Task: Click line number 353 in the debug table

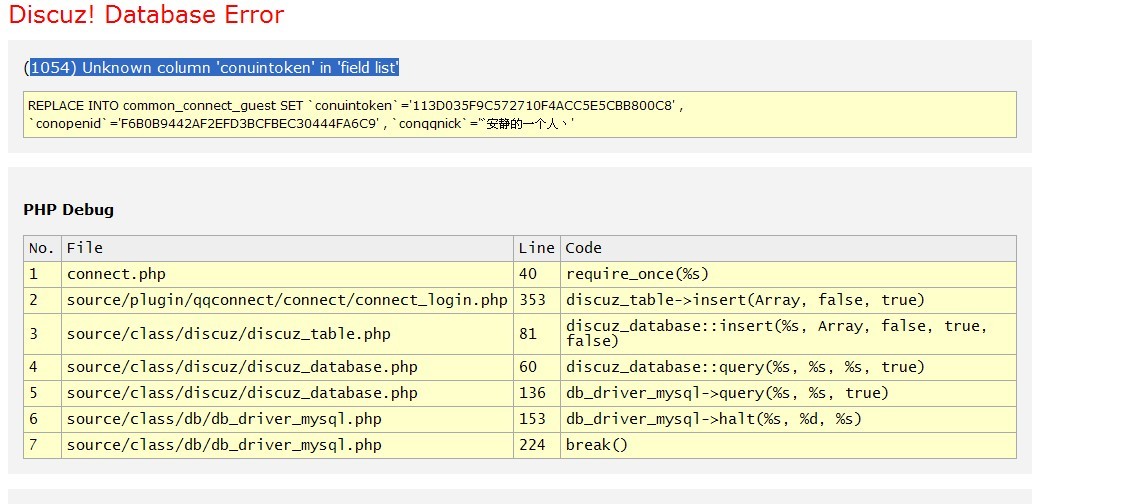Action: (532, 300)
